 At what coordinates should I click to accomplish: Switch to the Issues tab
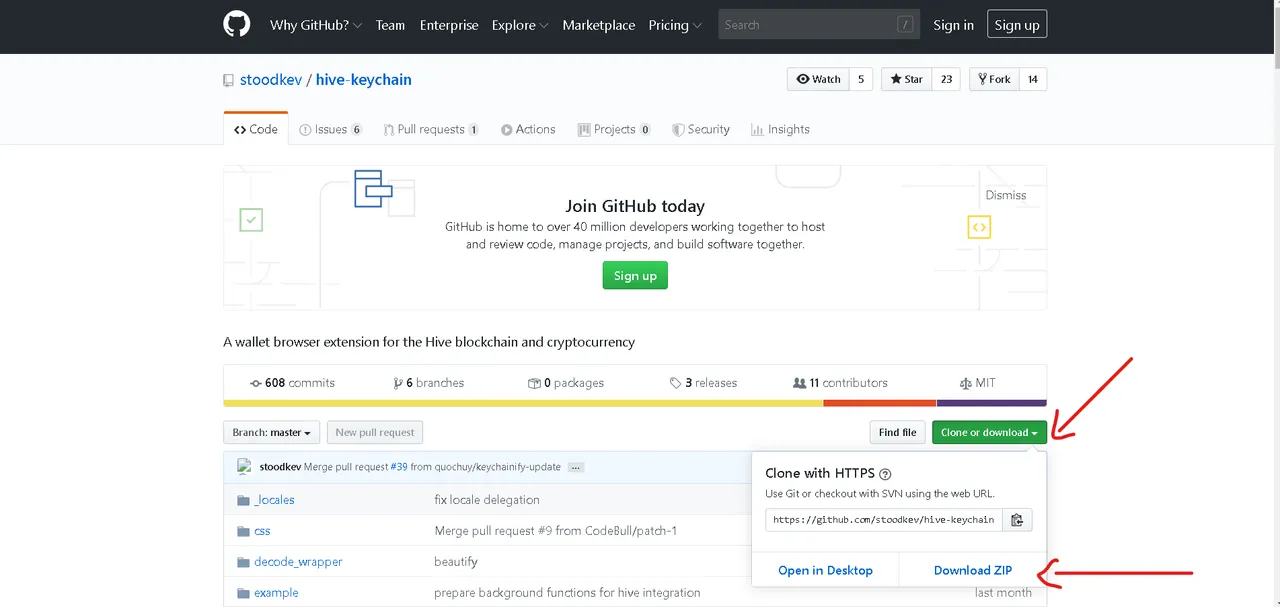(x=331, y=129)
